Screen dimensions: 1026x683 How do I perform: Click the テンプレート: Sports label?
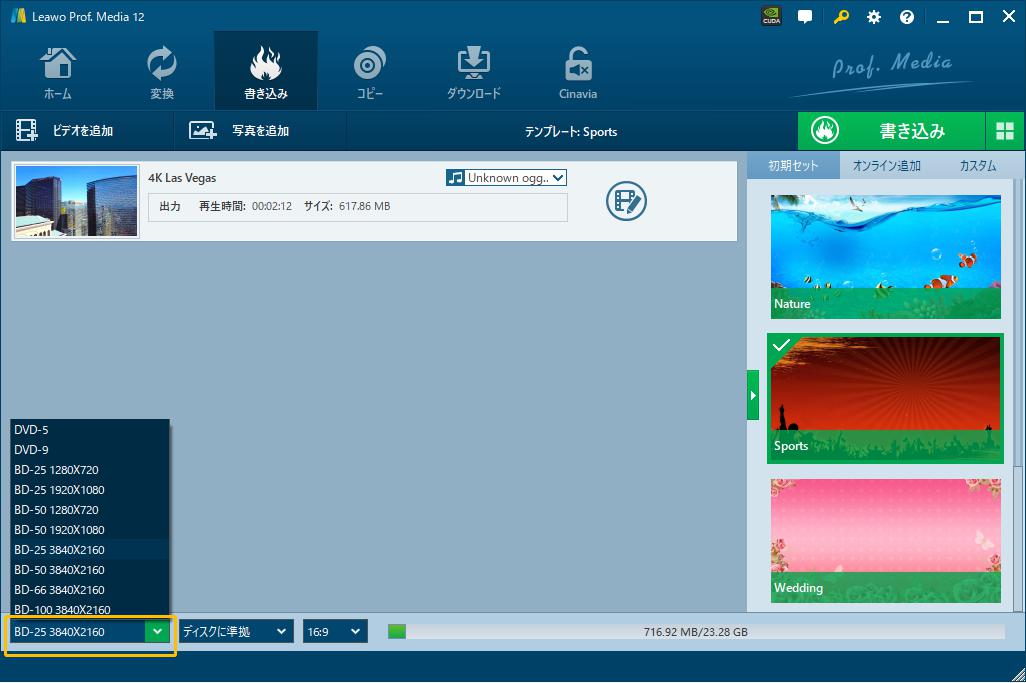click(571, 131)
